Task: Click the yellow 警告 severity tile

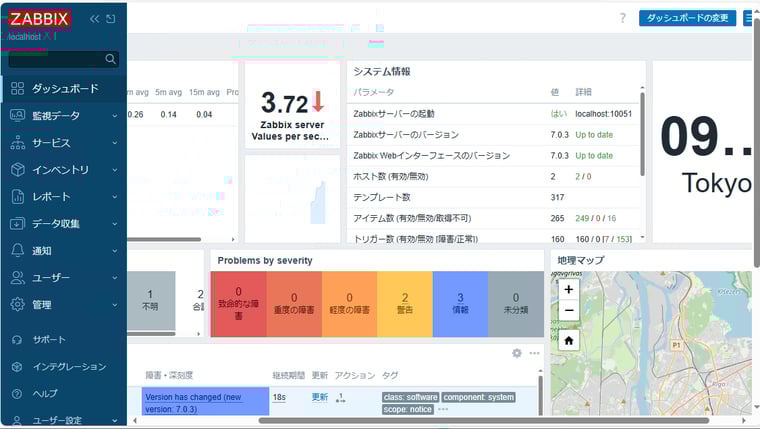Action: 405,304
